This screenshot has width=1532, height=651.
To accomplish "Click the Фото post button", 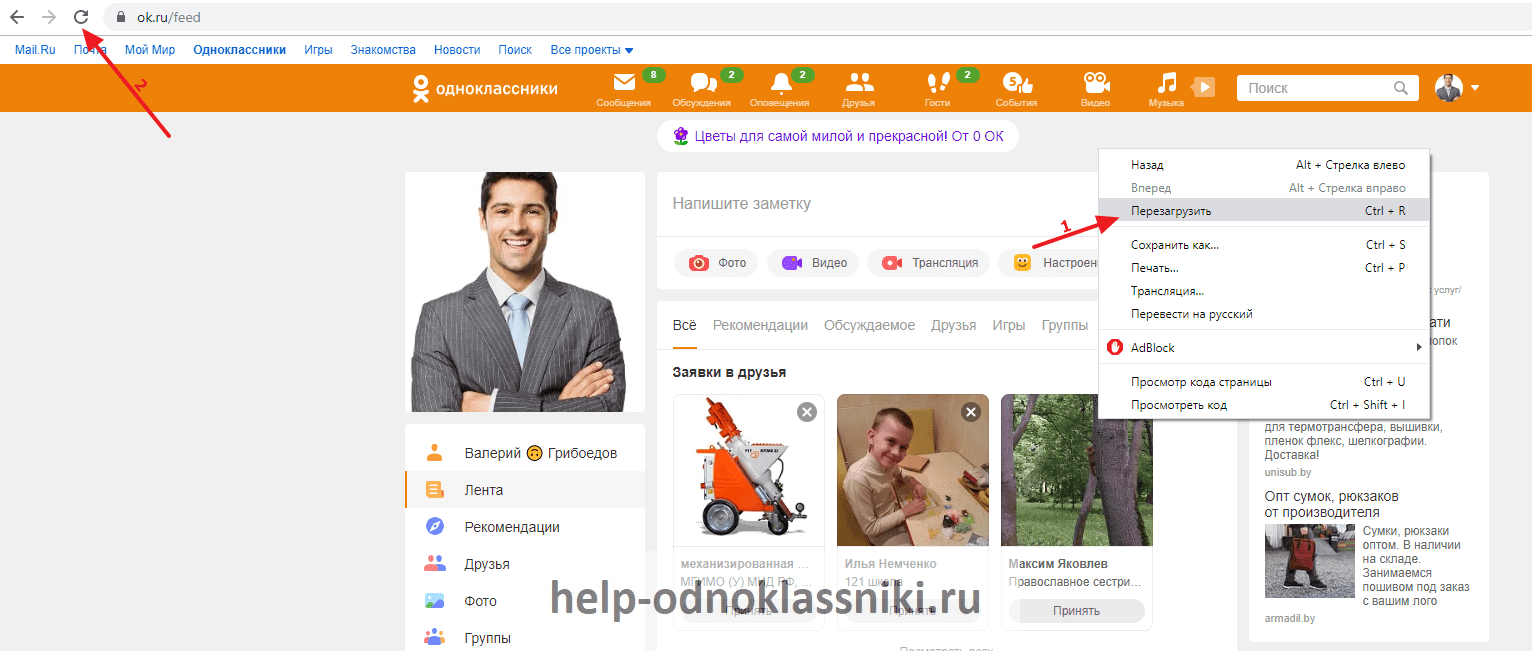I will [717, 263].
